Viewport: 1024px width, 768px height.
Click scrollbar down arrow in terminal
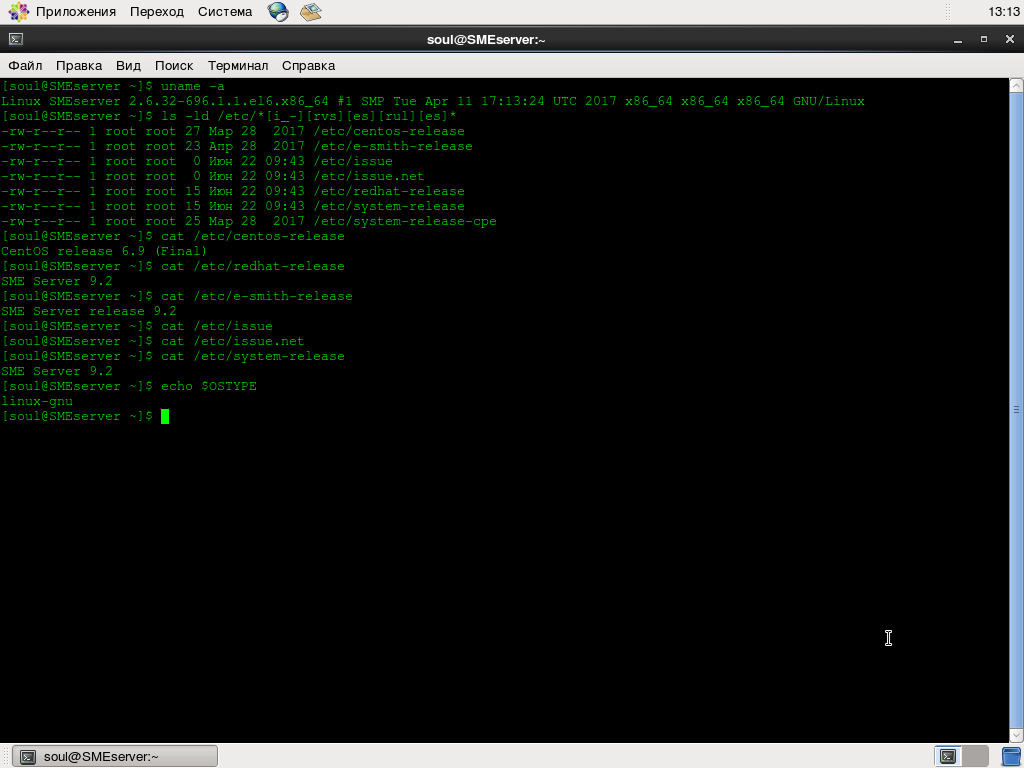[1016, 735]
